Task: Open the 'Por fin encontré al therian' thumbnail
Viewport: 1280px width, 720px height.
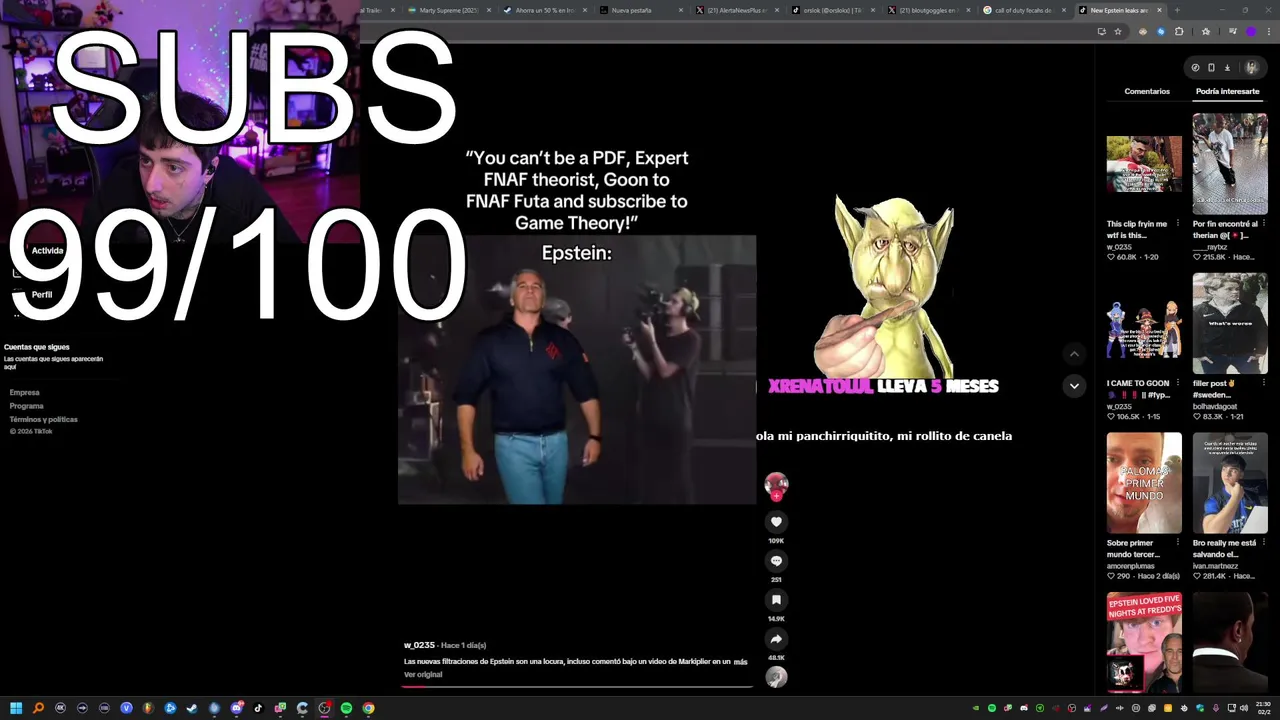Action: [x=1230, y=164]
